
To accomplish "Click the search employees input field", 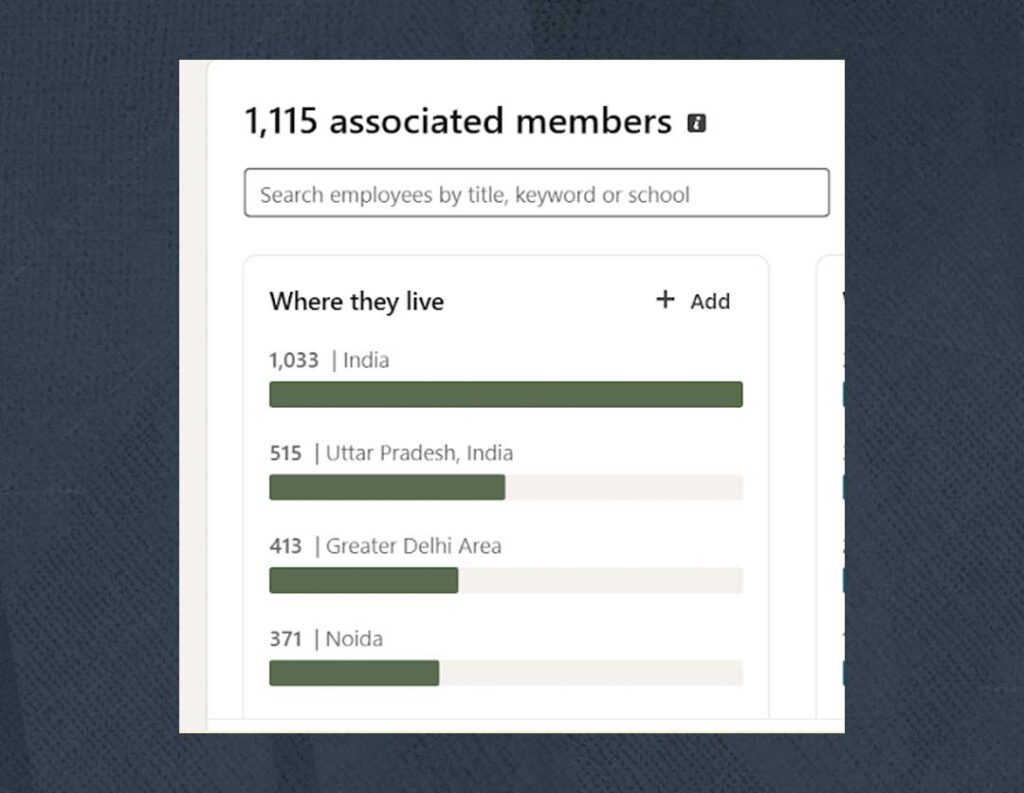I will (x=537, y=193).
